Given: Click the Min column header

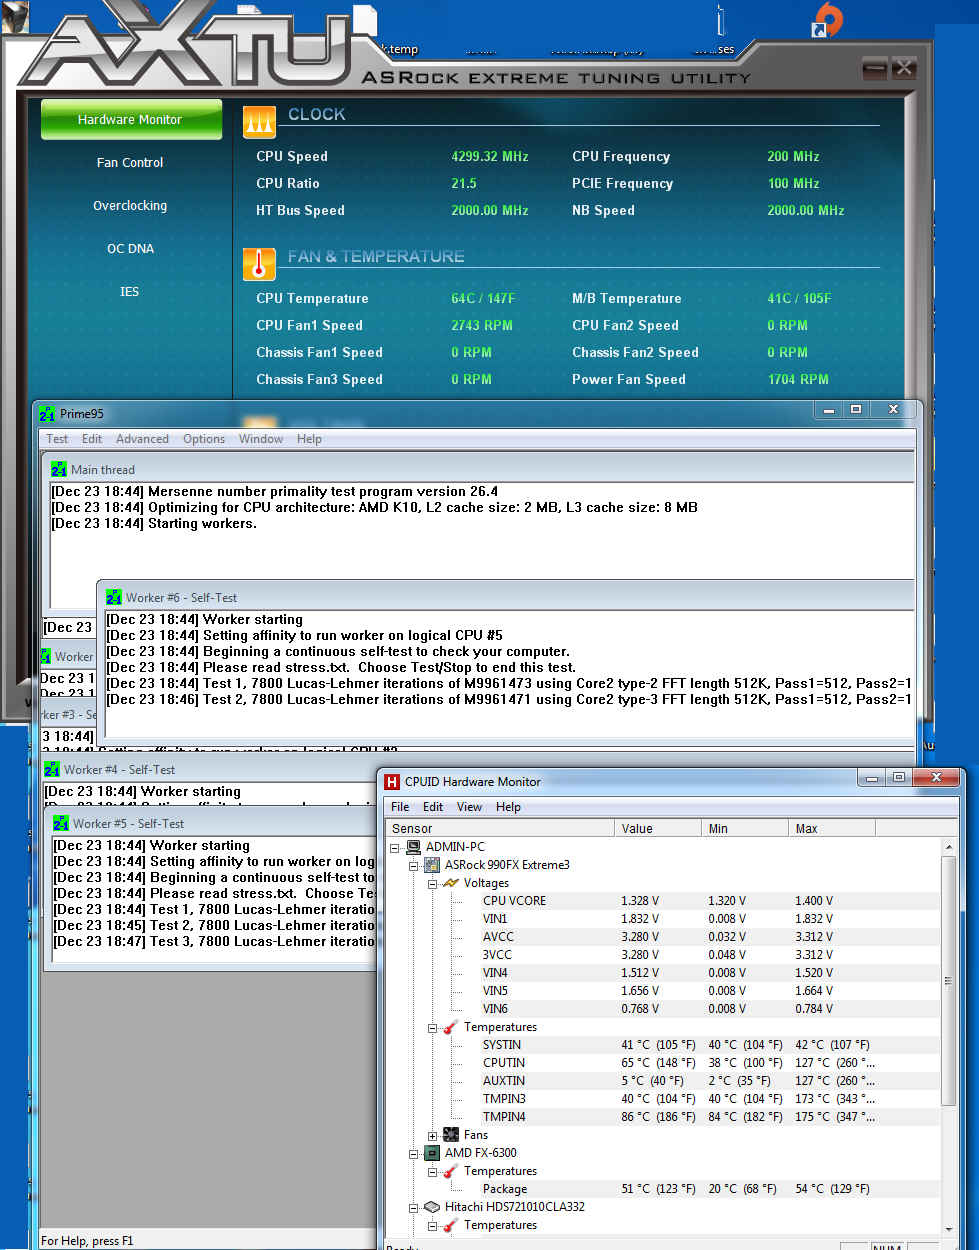Looking at the screenshot, I should pyautogui.click(x=745, y=828).
